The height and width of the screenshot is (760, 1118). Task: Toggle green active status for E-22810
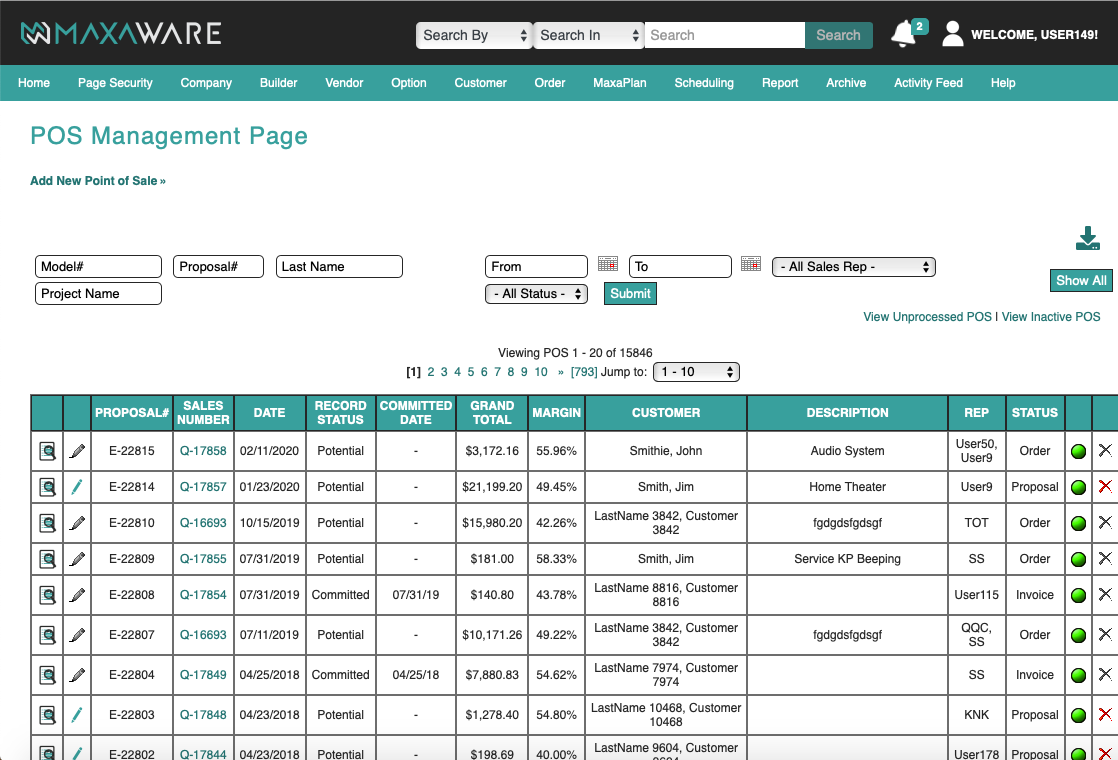(1079, 523)
